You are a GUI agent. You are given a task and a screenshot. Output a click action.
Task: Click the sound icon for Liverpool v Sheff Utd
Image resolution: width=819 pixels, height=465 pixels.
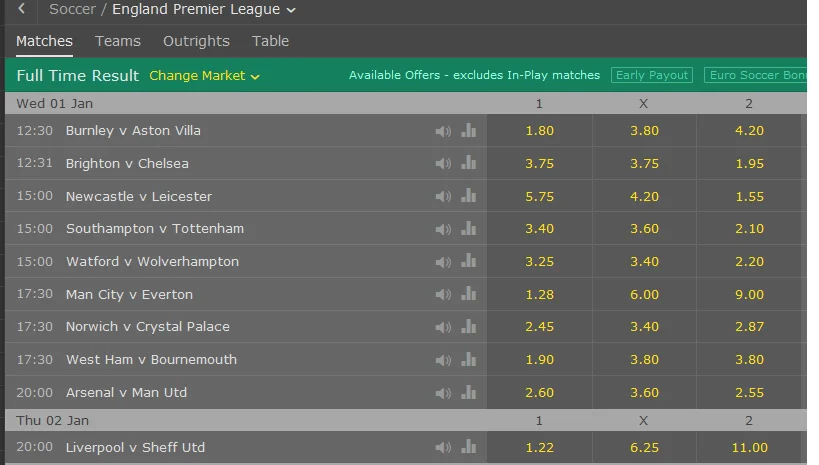click(443, 447)
